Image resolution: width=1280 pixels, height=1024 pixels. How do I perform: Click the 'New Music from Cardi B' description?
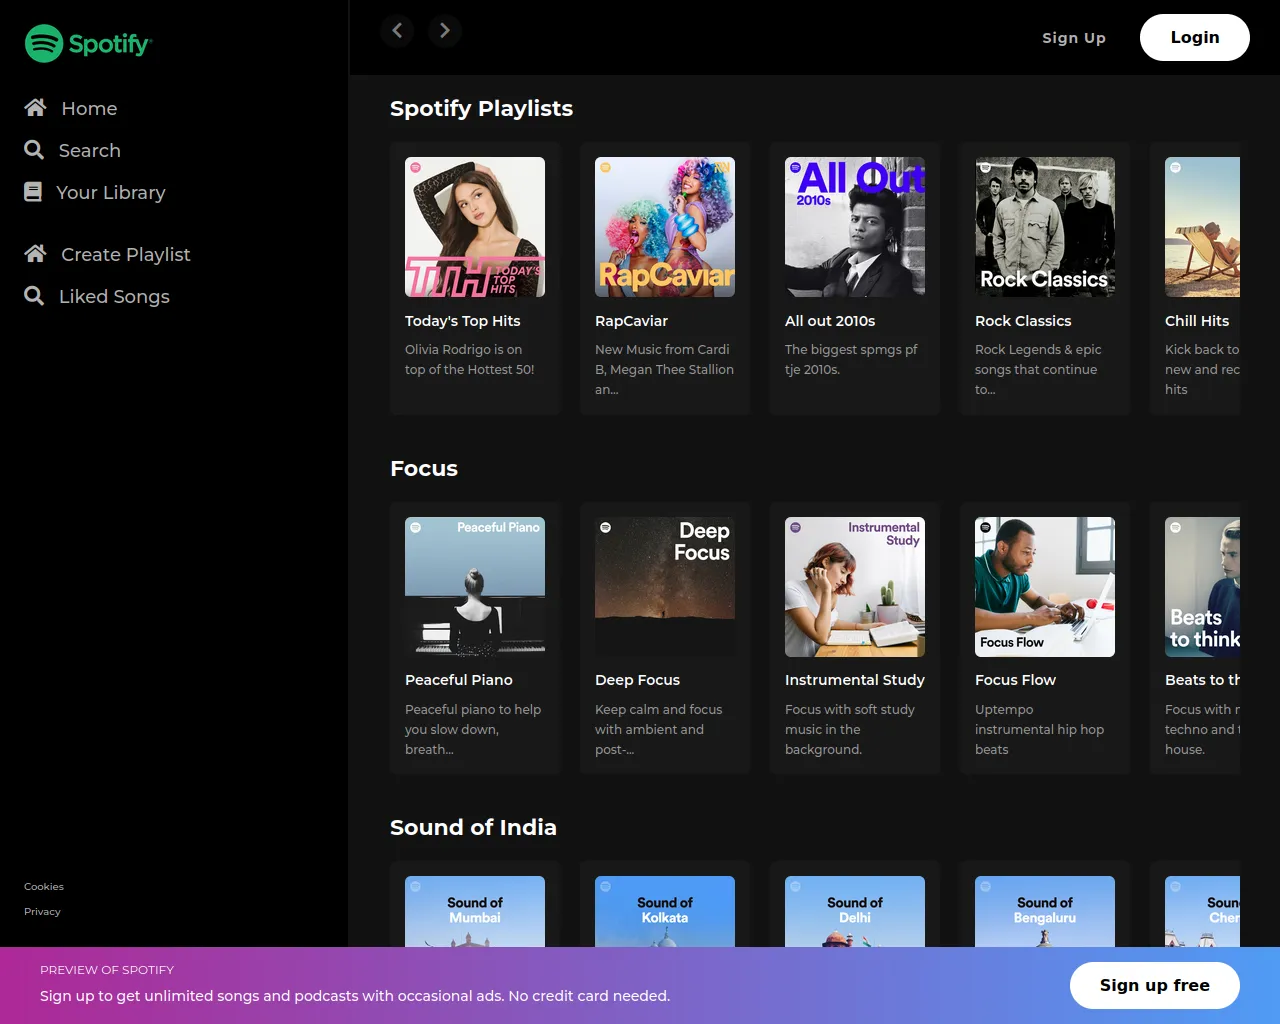tap(665, 370)
